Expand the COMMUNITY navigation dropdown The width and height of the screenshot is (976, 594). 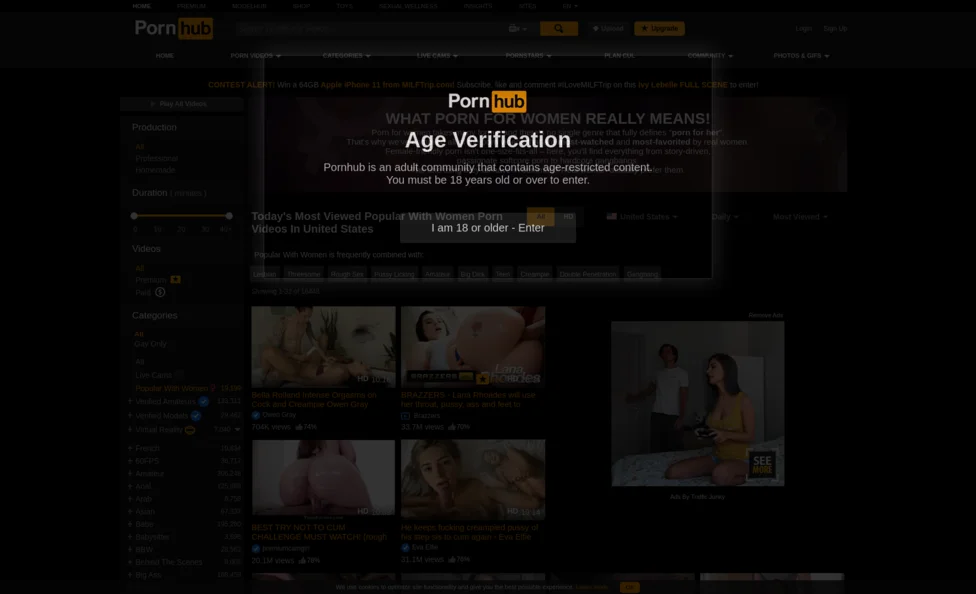click(x=710, y=56)
